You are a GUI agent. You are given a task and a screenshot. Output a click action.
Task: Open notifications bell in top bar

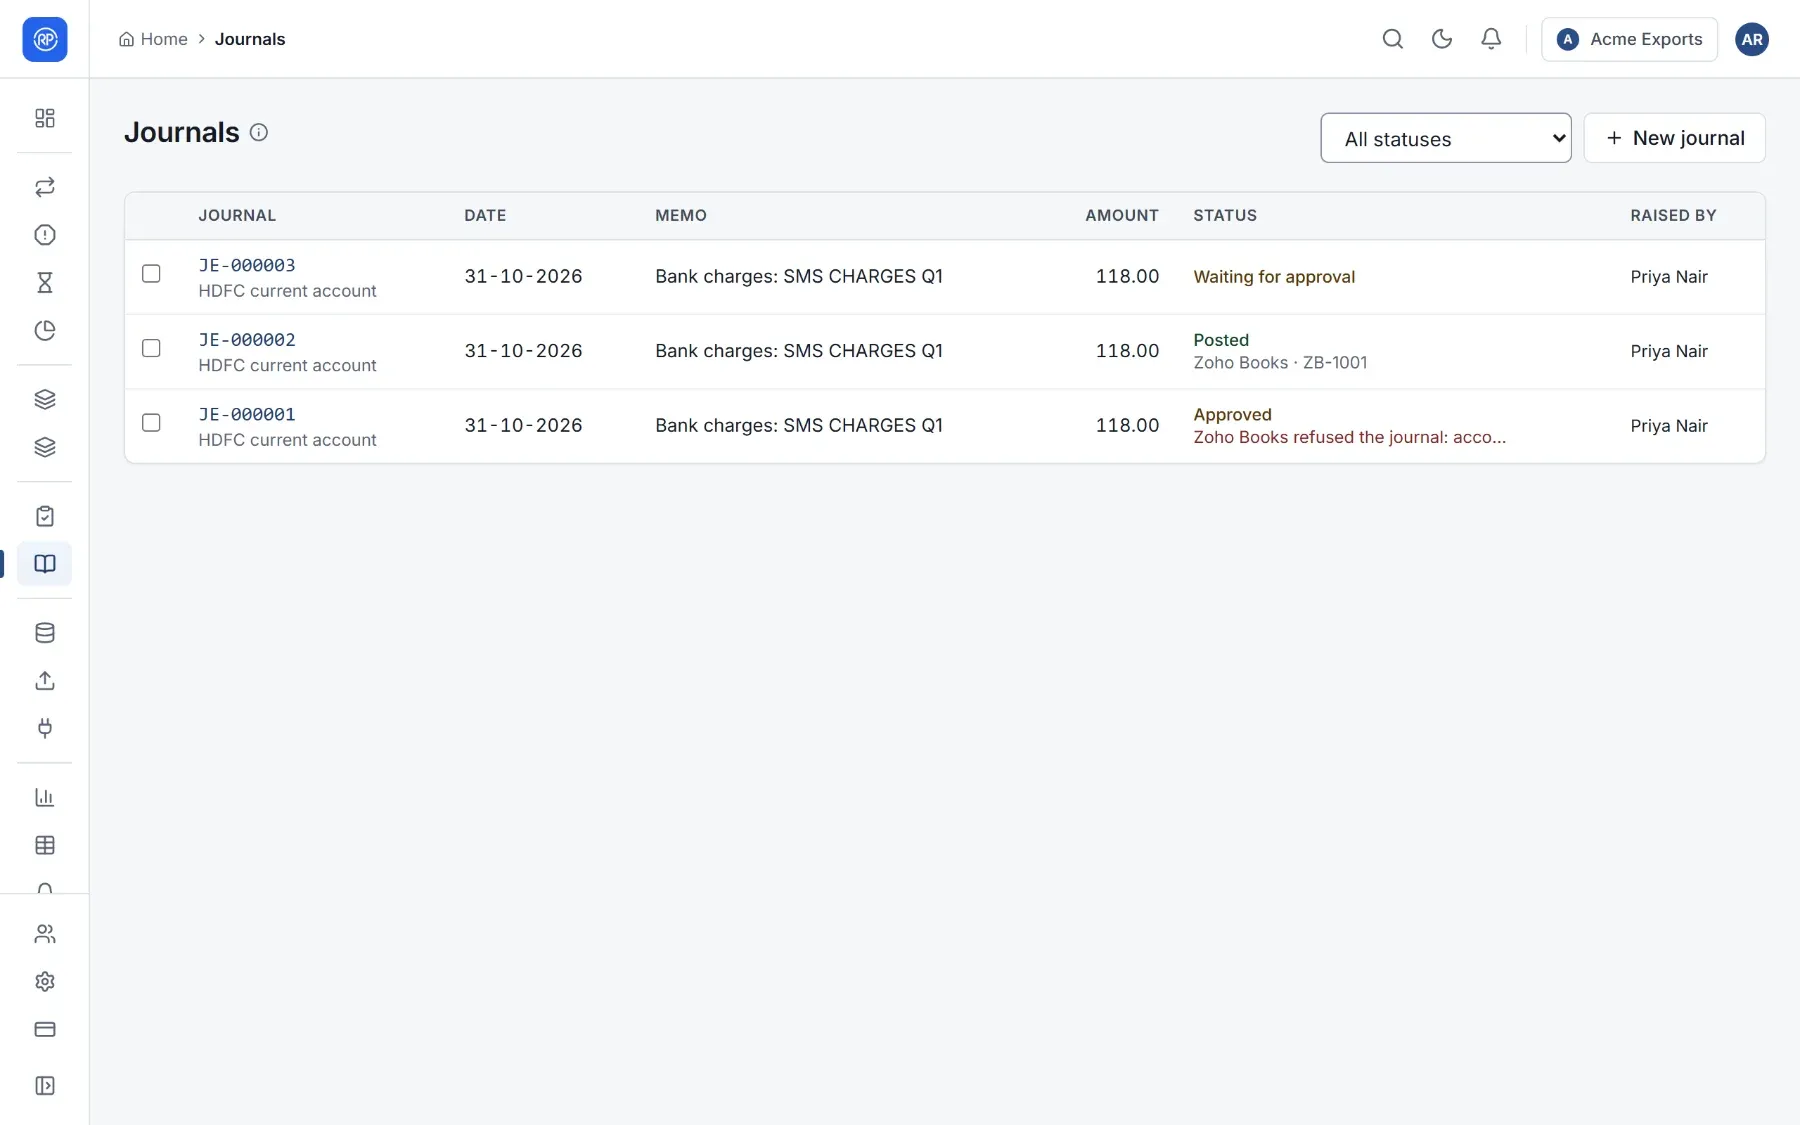coord(1491,39)
